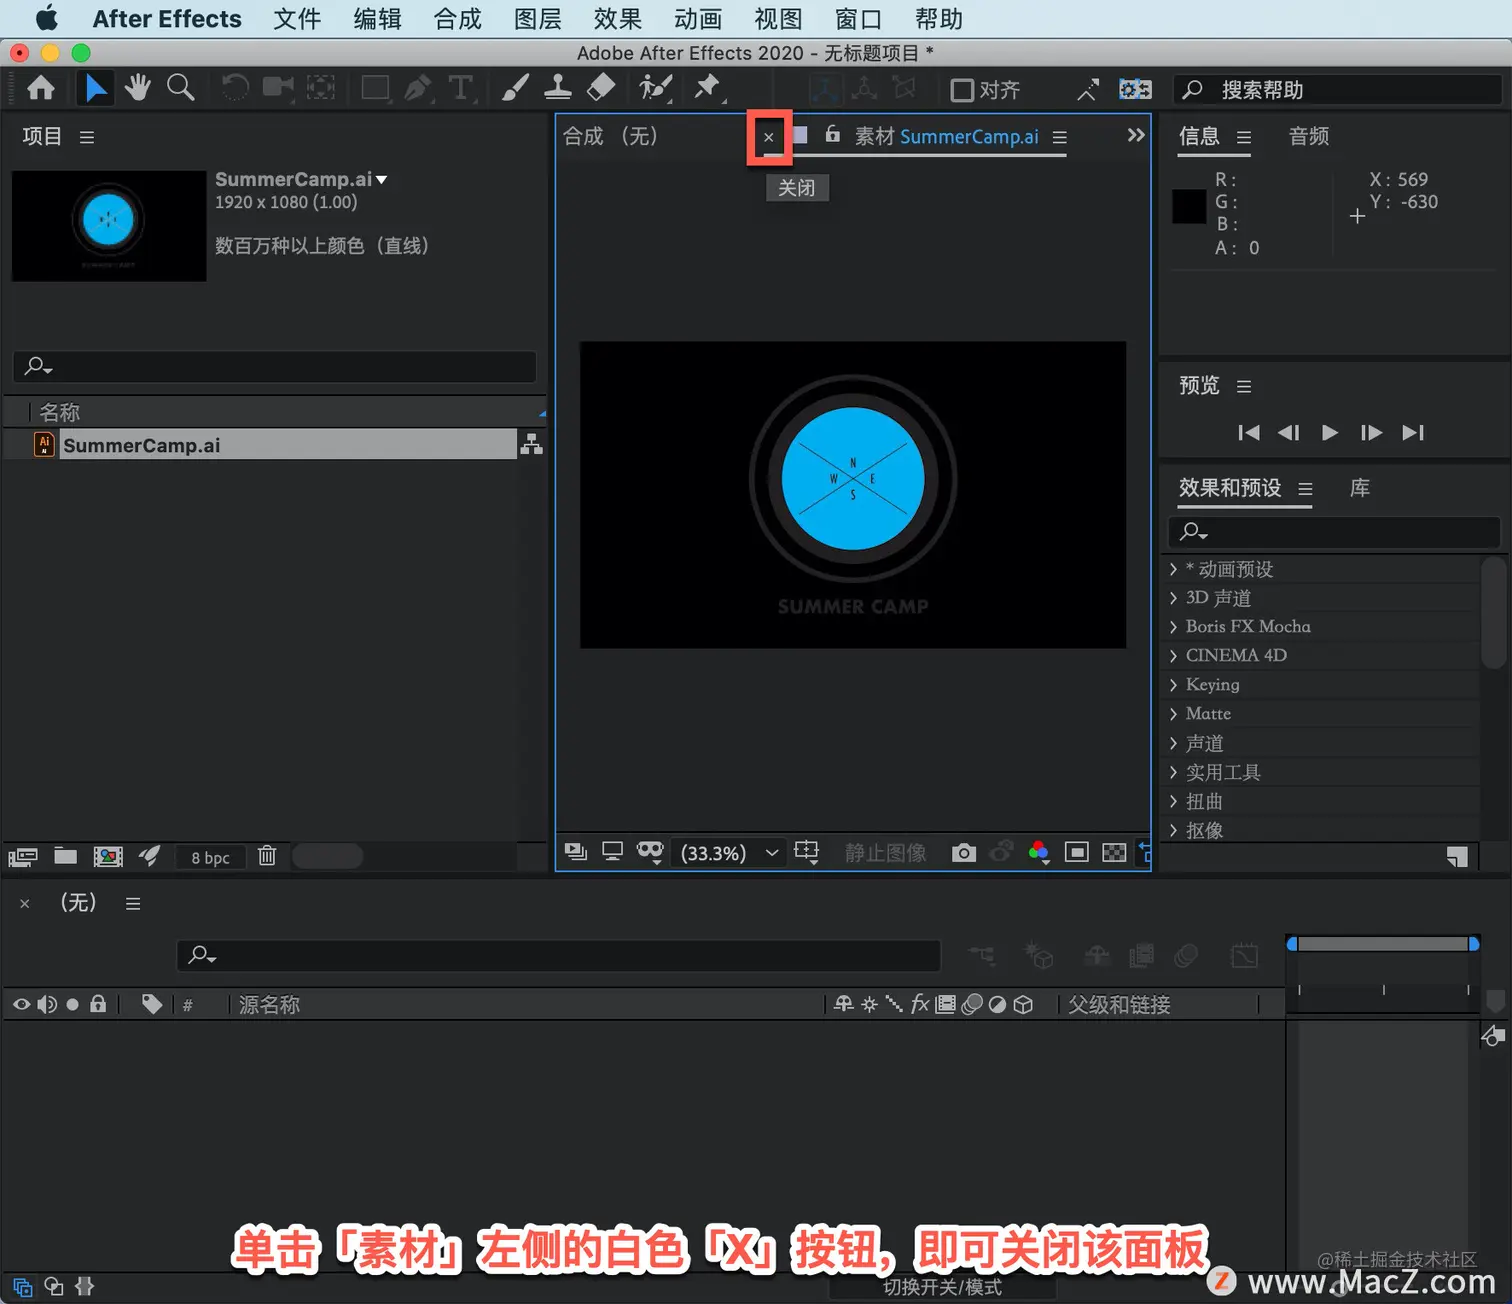This screenshot has height=1304, width=1512.
Task: Click 切换开关/模式 button
Action: coord(942,1287)
